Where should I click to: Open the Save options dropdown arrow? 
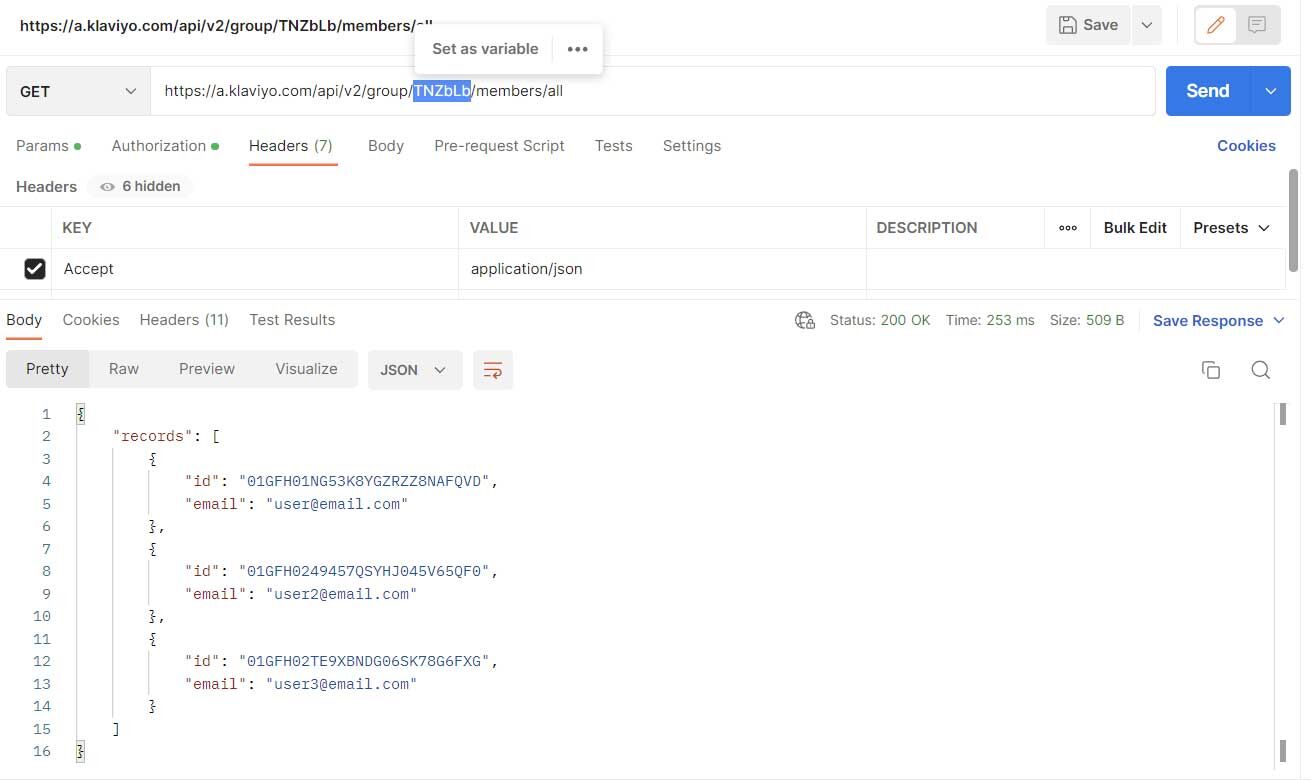point(1146,25)
